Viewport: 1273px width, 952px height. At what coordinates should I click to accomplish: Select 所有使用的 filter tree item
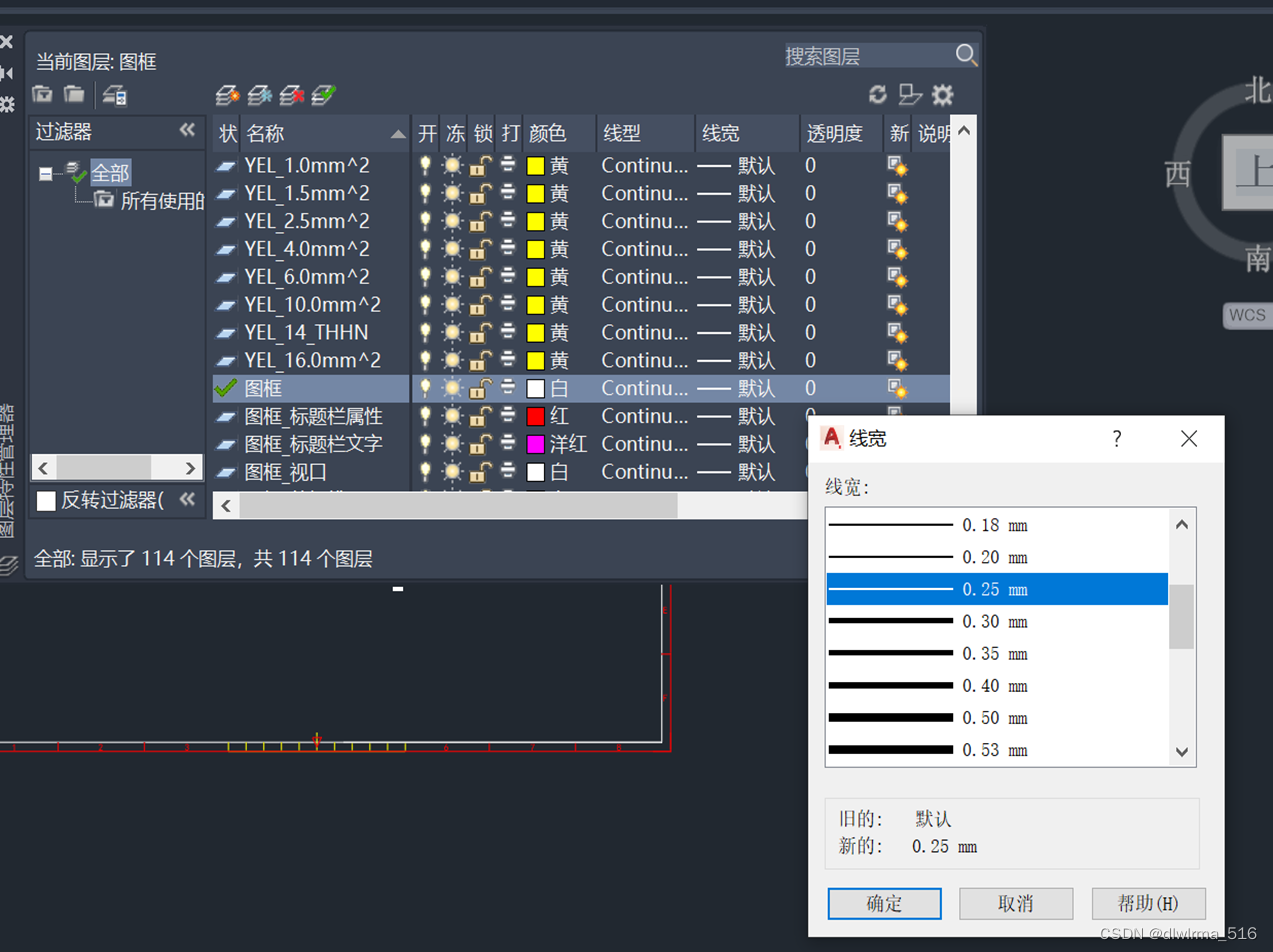point(162,201)
